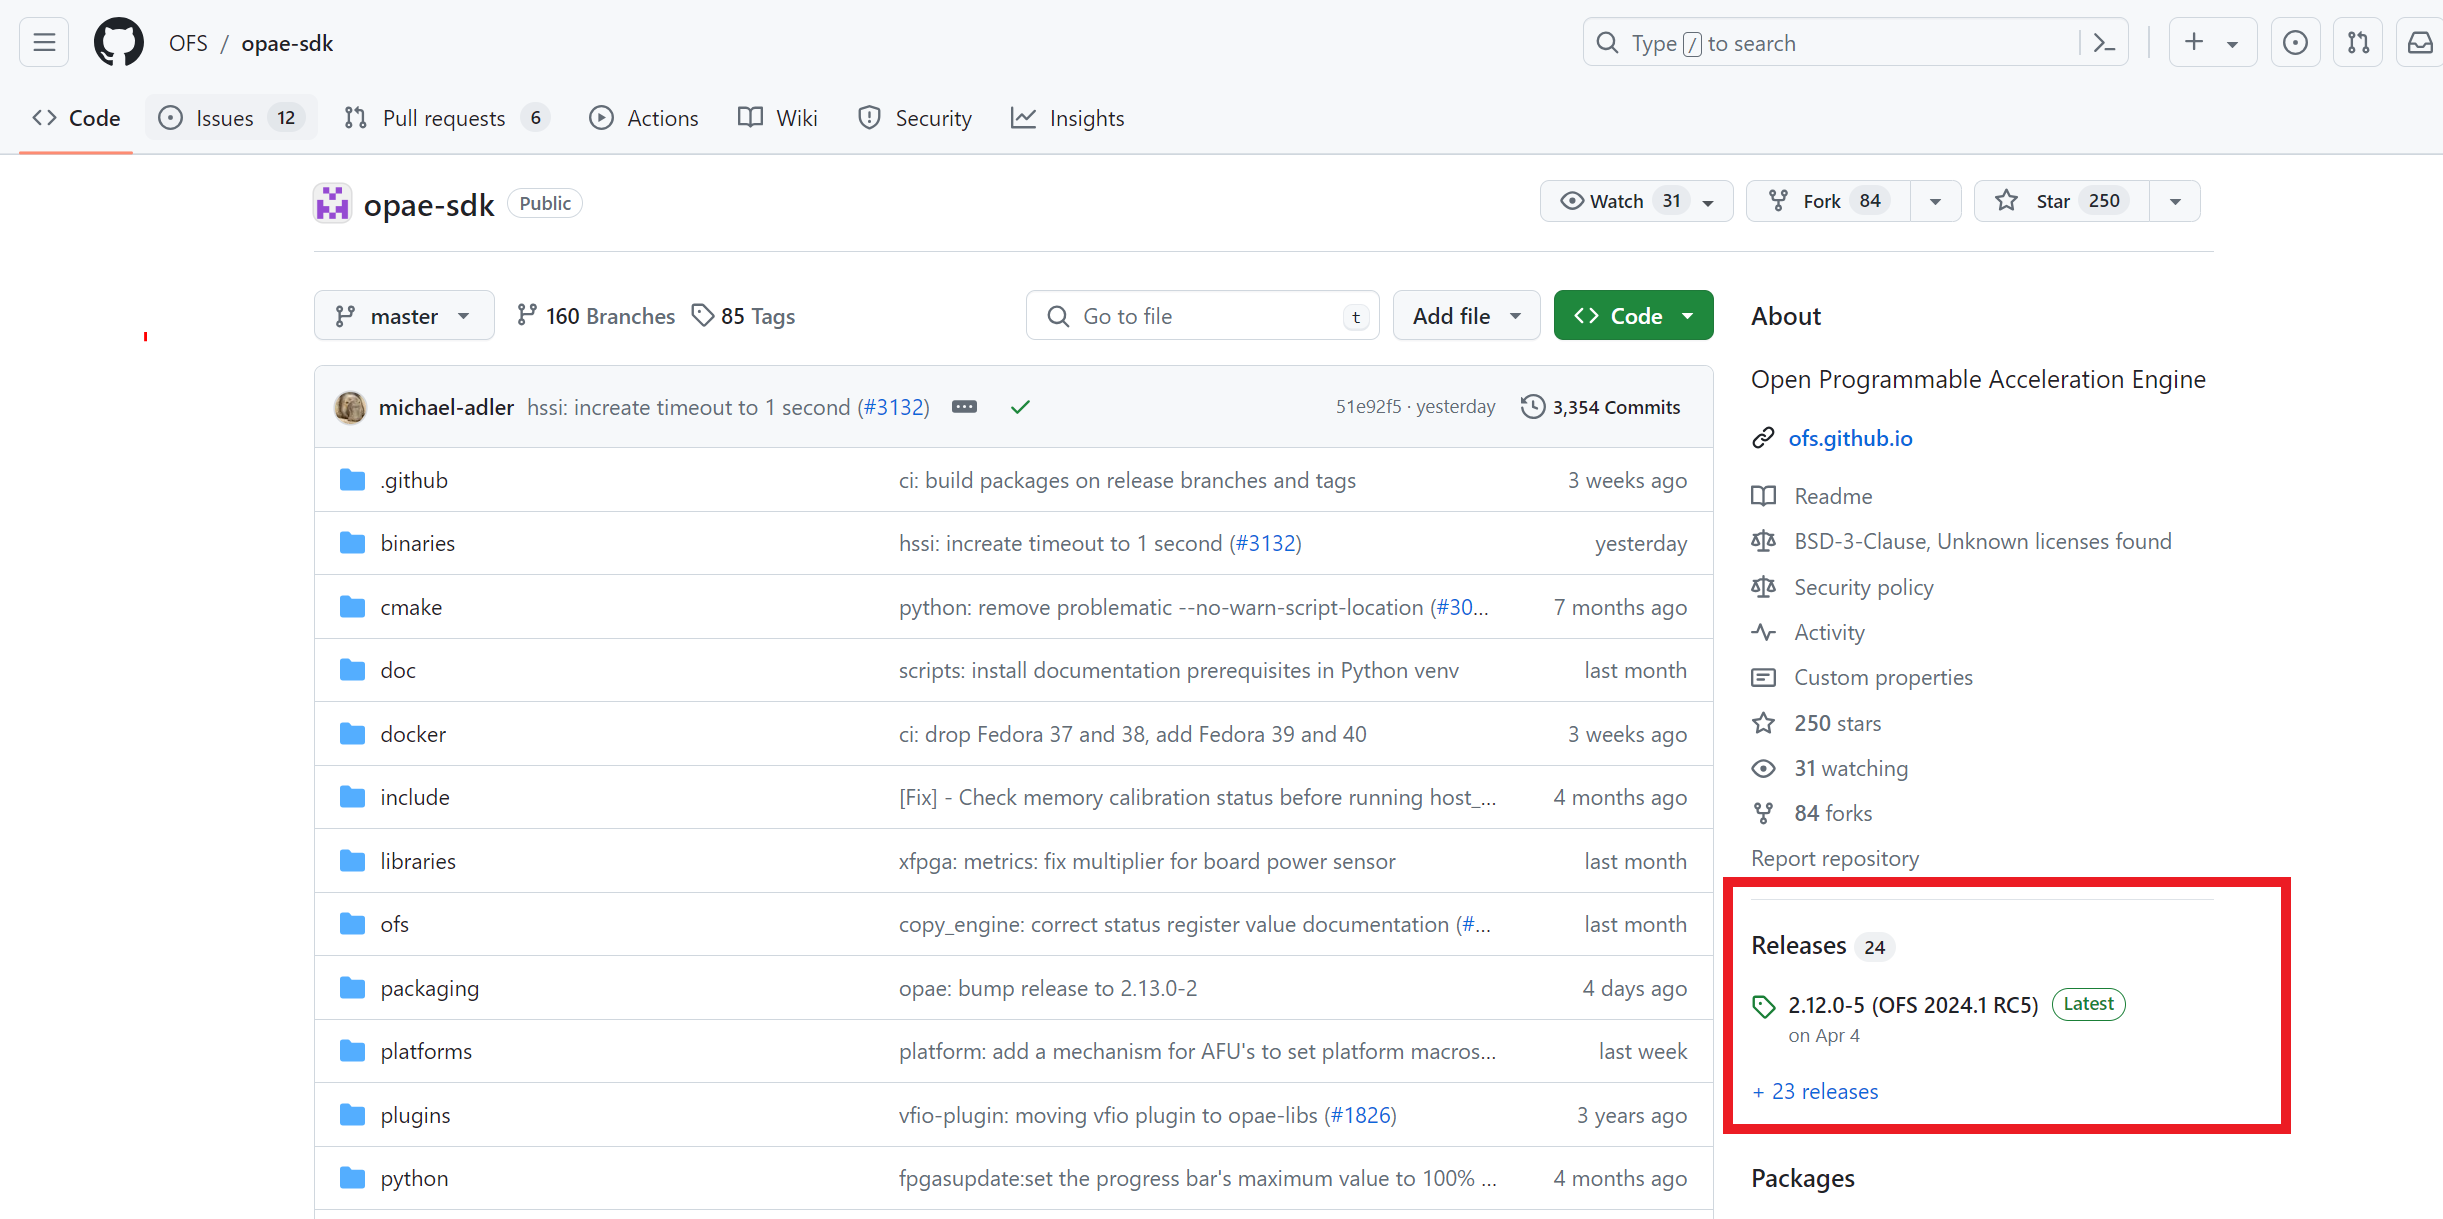Image resolution: width=2443 pixels, height=1219 pixels.
Task: Expand the Fork options dropdown arrow
Action: pyautogui.click(x=1935, y=201)
